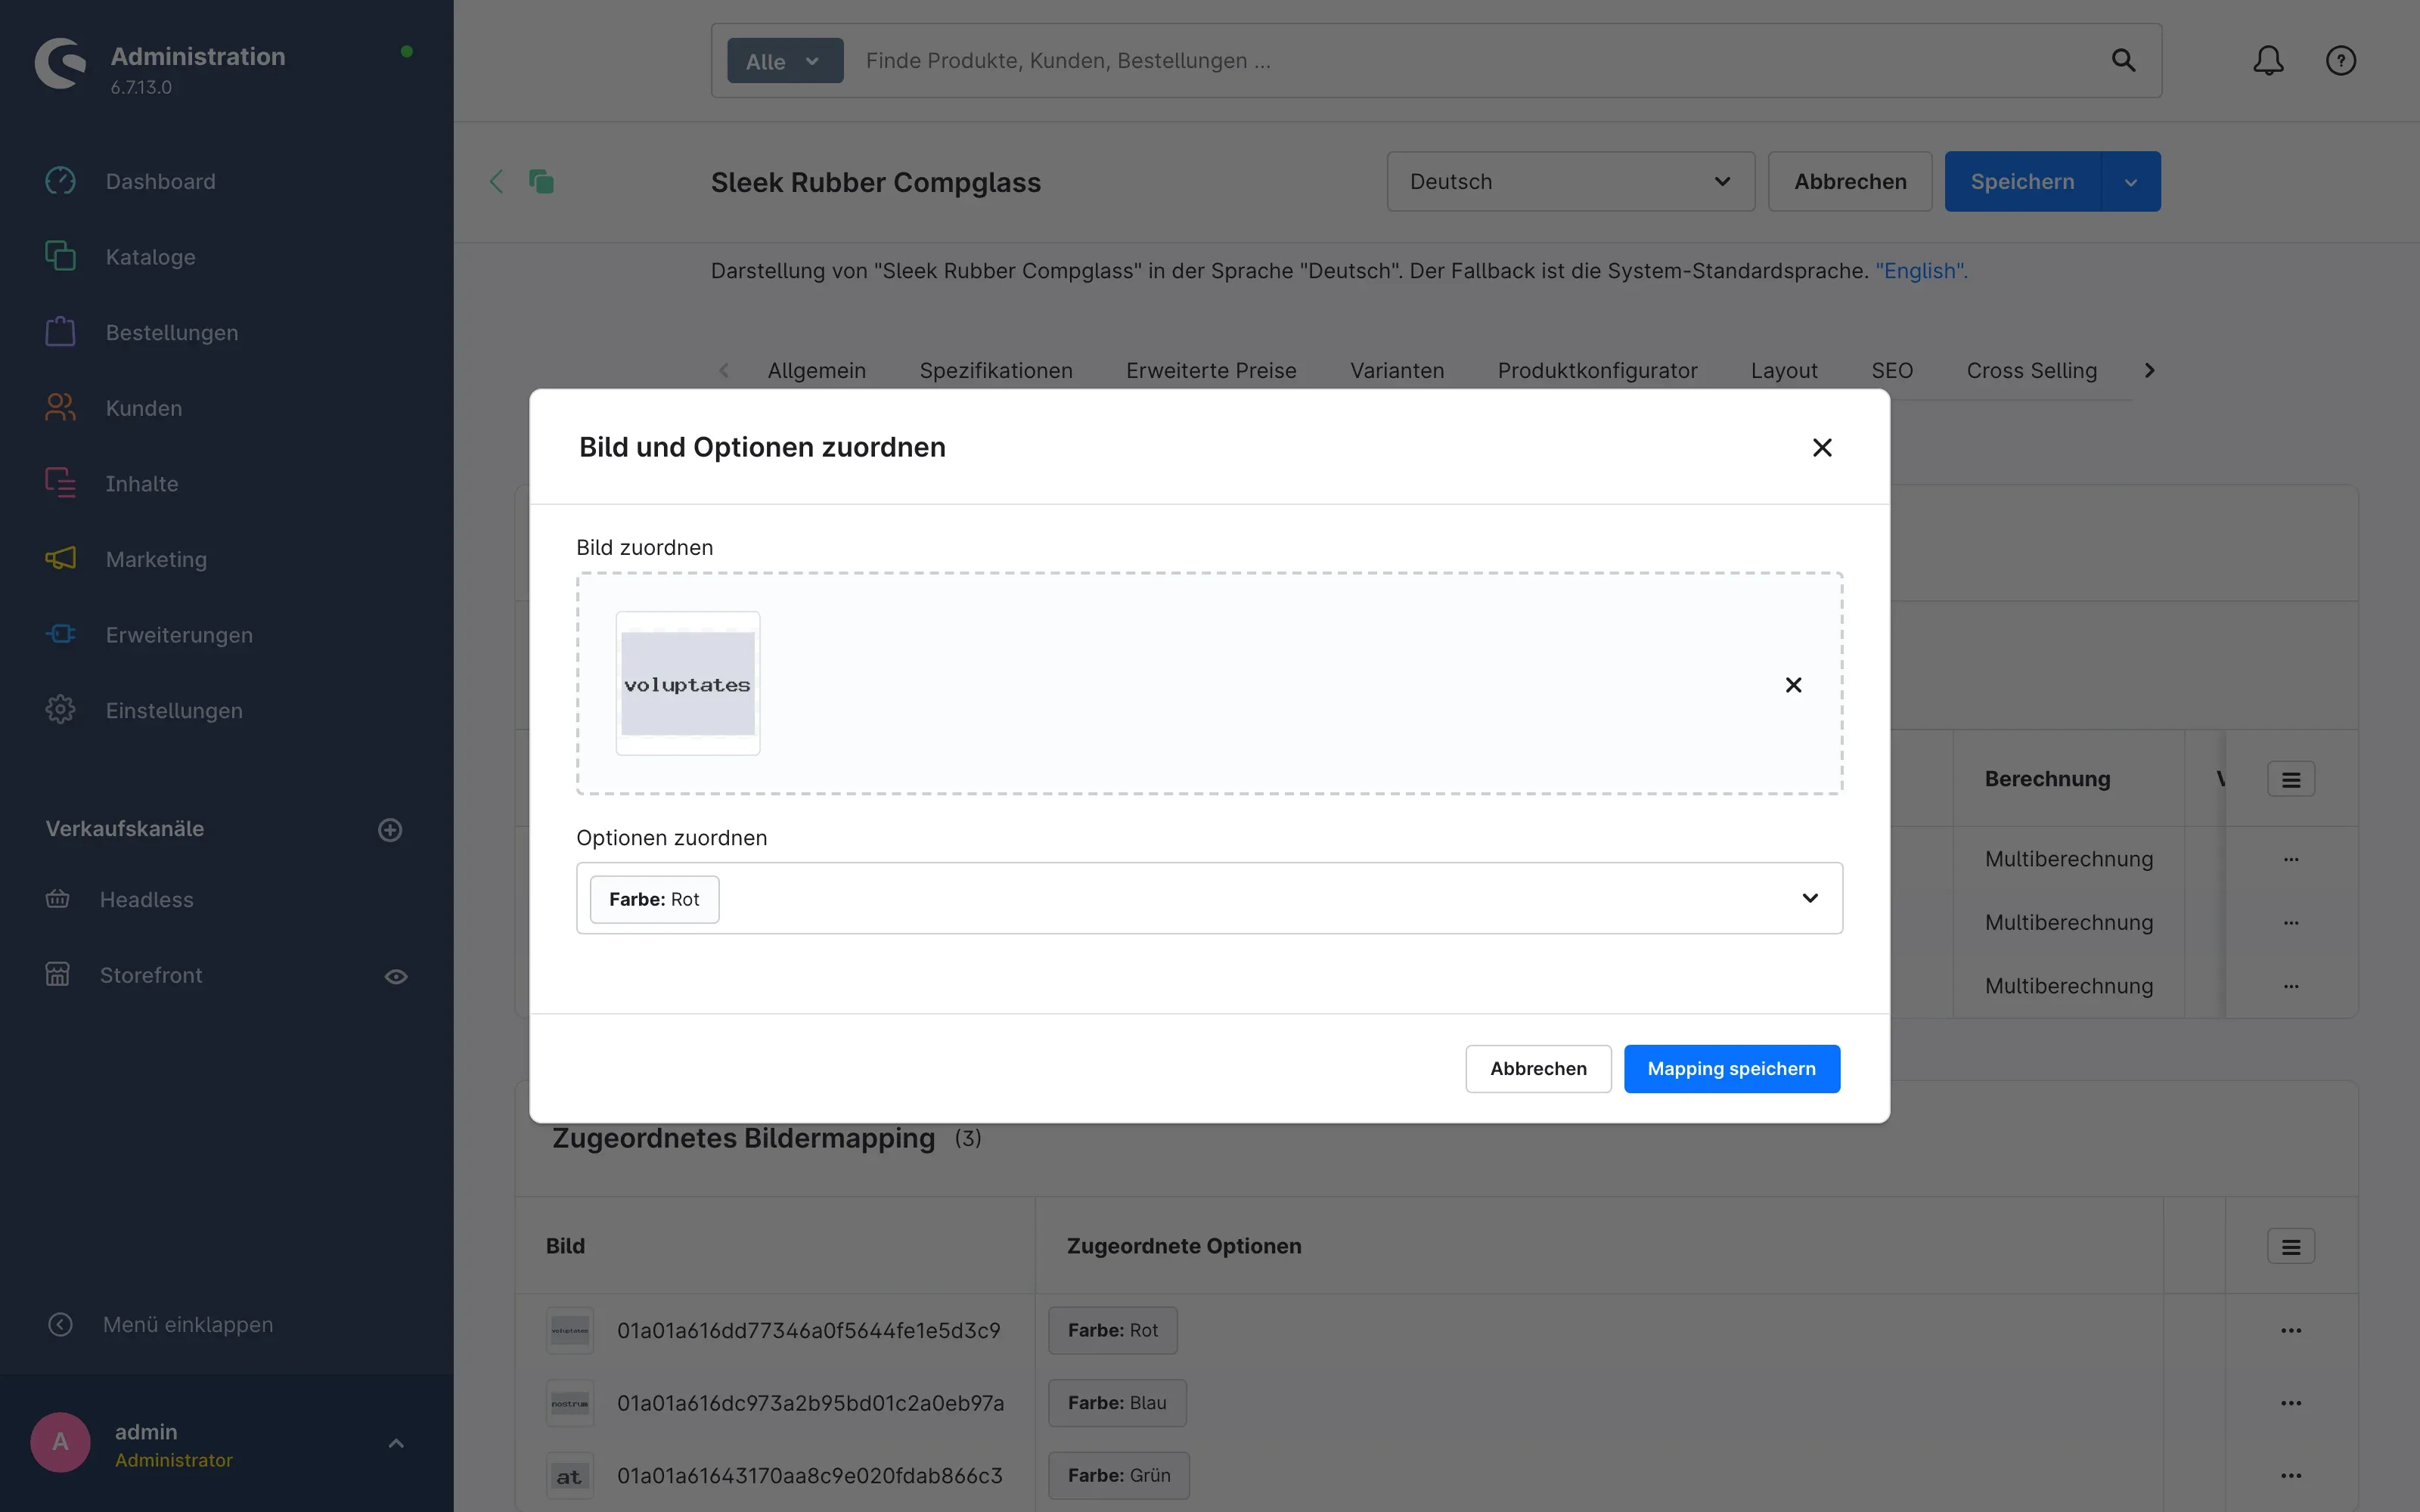Click the blue Speichern button
Screen dimensions: 2420x1512
[x=2022, y=181]
